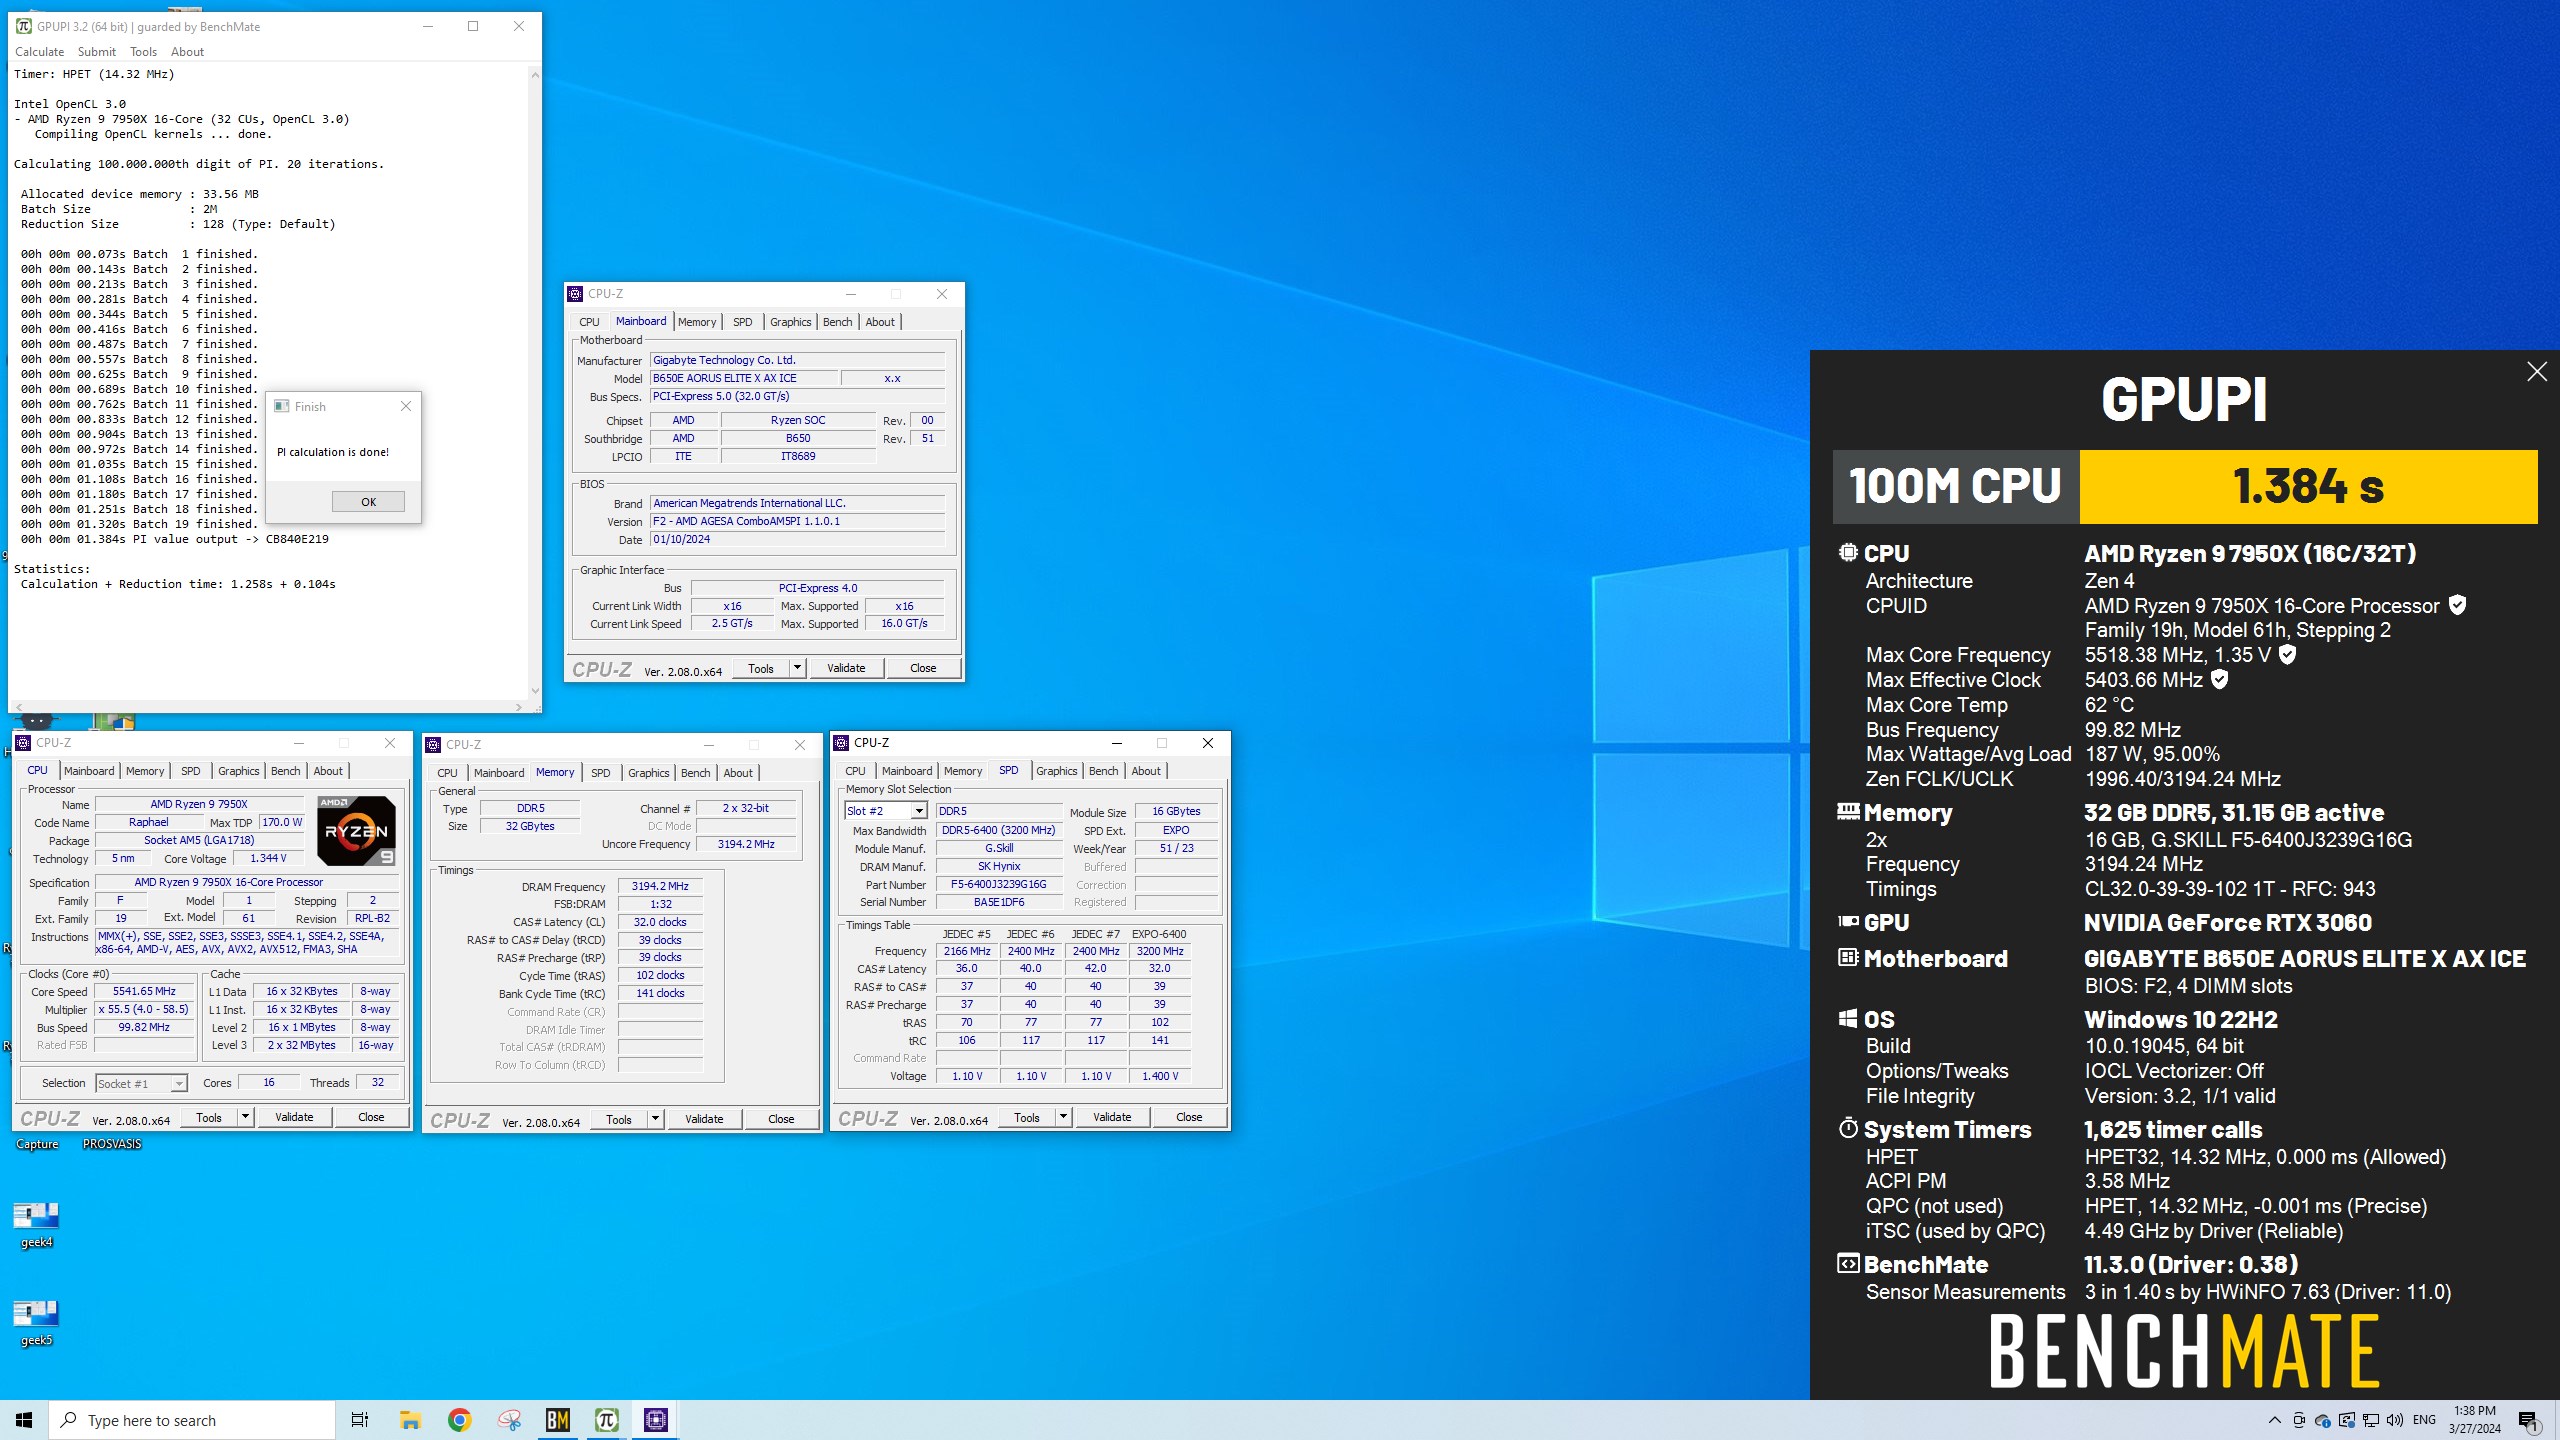The image size is (2560, 1440).
Task: Expand the Socket #1 selection dropdown
Action: (178, 1084)
